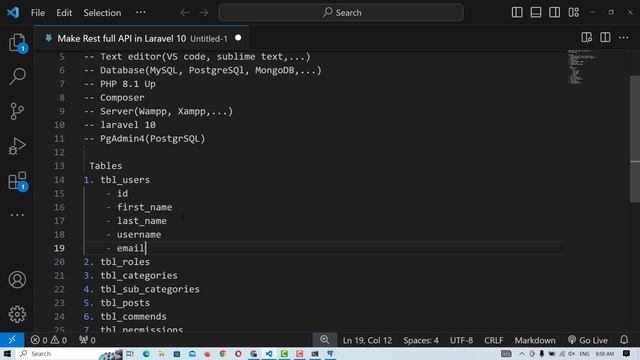Open the Search view in activity bar
The image size is (640, 360).
pyautogui.click(x=17, y=76)
